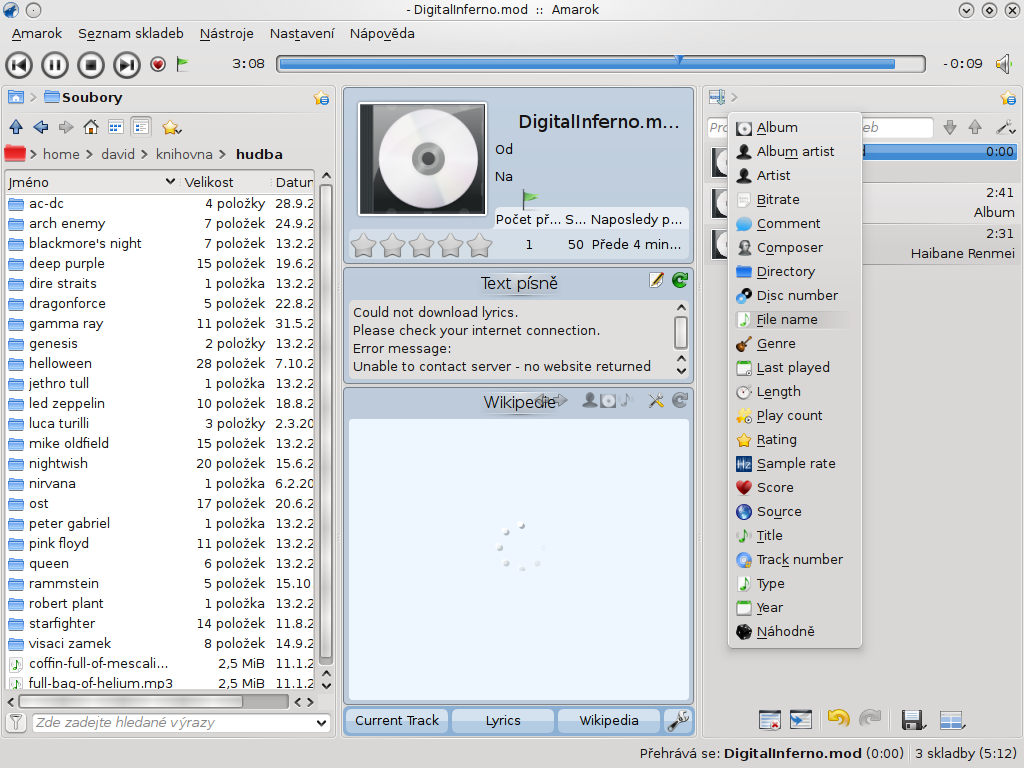Select the 'blackmore's night' folder

click(x=85, y=244)
